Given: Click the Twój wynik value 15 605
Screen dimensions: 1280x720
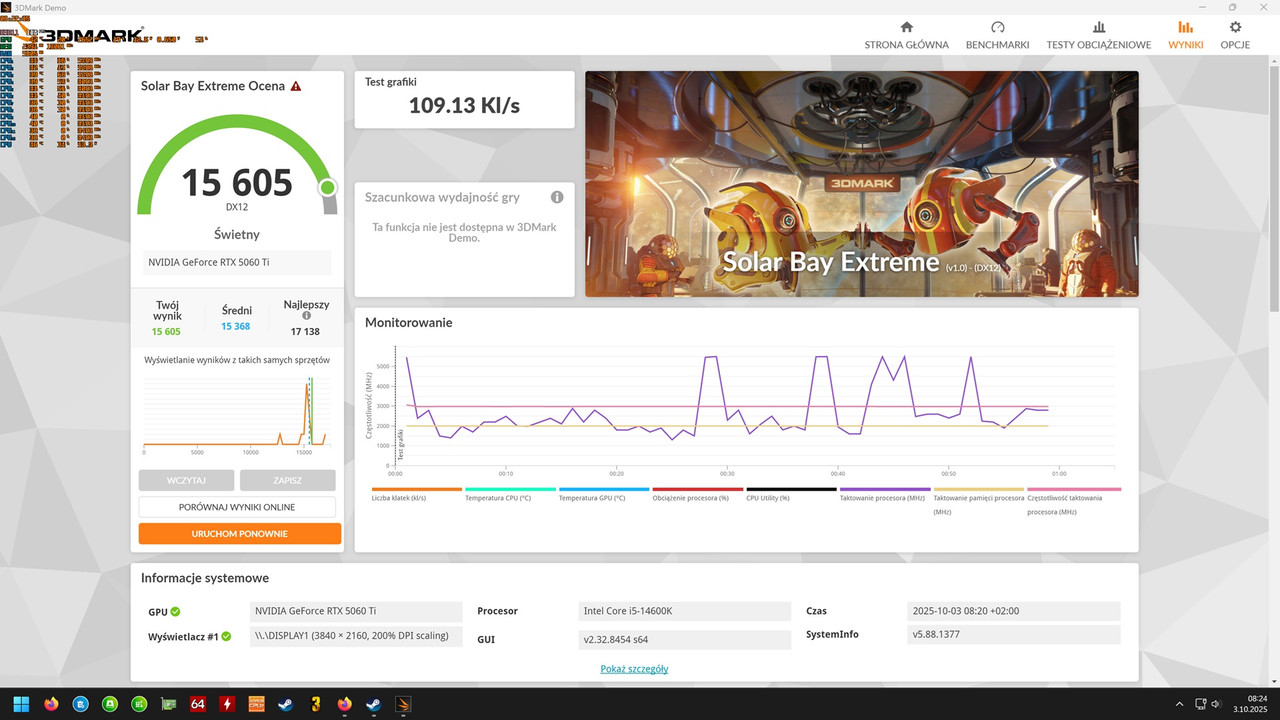Looking at the screenshot, I should pyautogui.click(x=166, y=331).
